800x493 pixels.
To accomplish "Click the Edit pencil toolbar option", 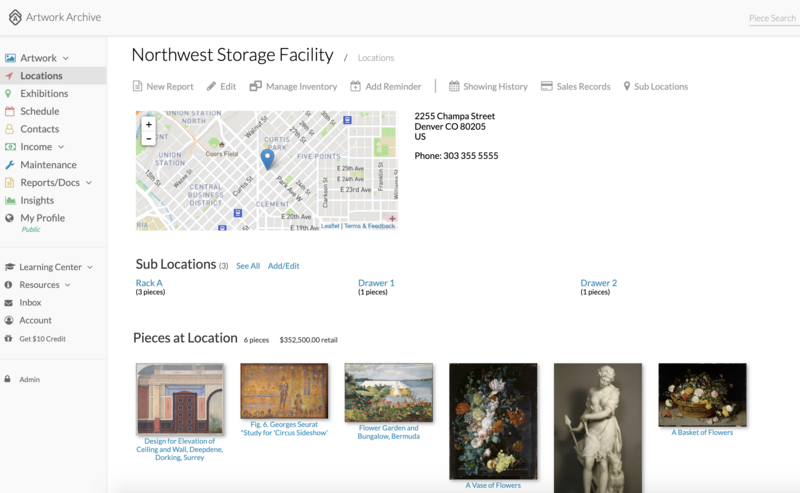I will click(221, 87).
